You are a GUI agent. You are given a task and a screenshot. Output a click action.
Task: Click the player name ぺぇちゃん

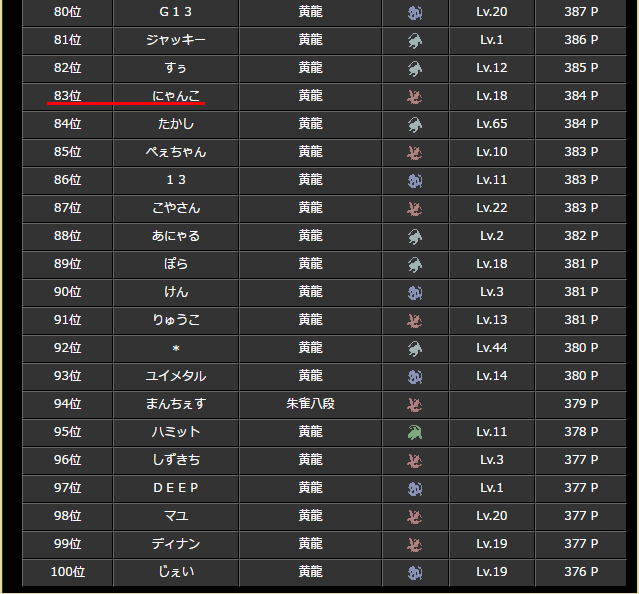tap(176, 152)
